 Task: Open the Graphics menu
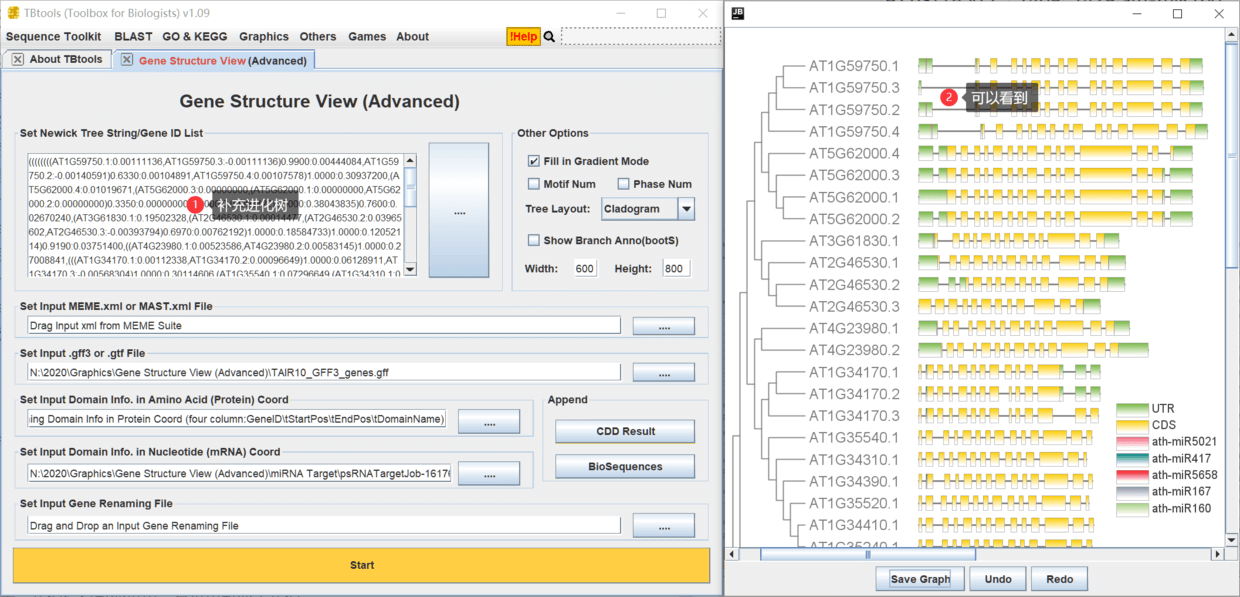pyautogui.click(x=264, y=37)
